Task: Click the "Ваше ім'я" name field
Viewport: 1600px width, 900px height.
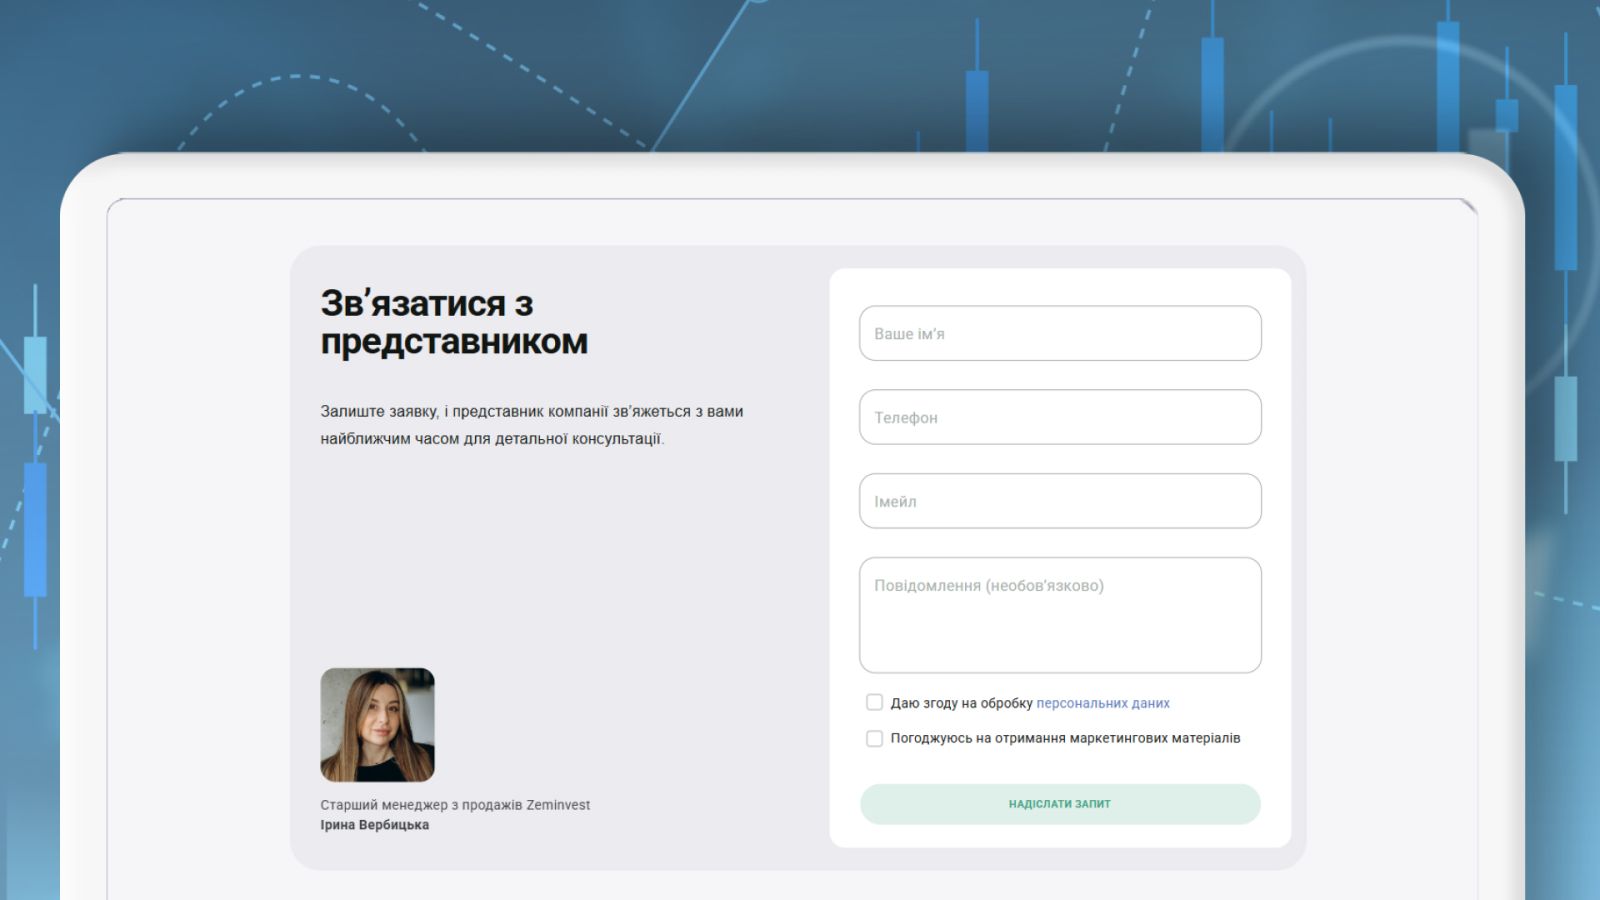Action: [x=1060, y=334]
